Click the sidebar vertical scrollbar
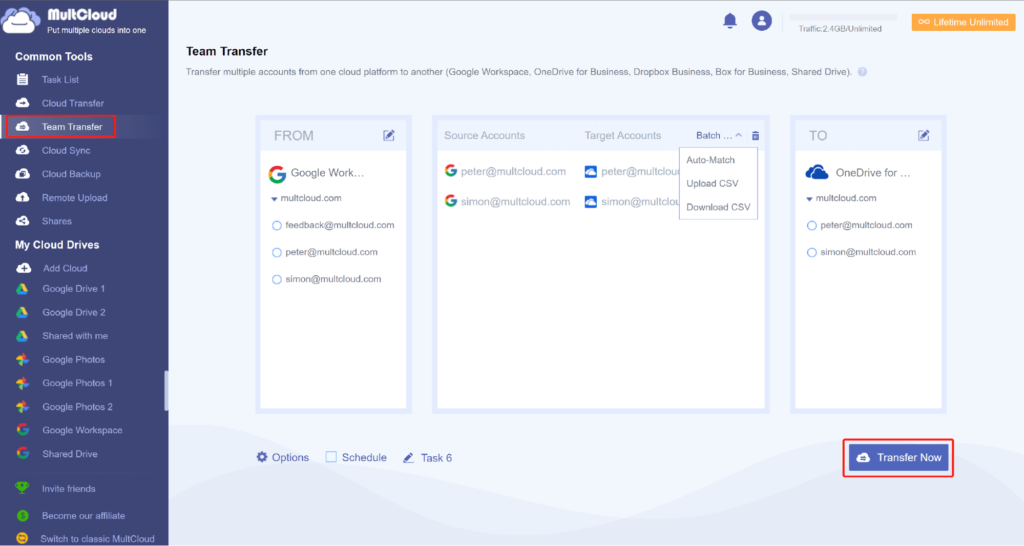Screen dimensions: 1024x546 (x=166, y=391)
